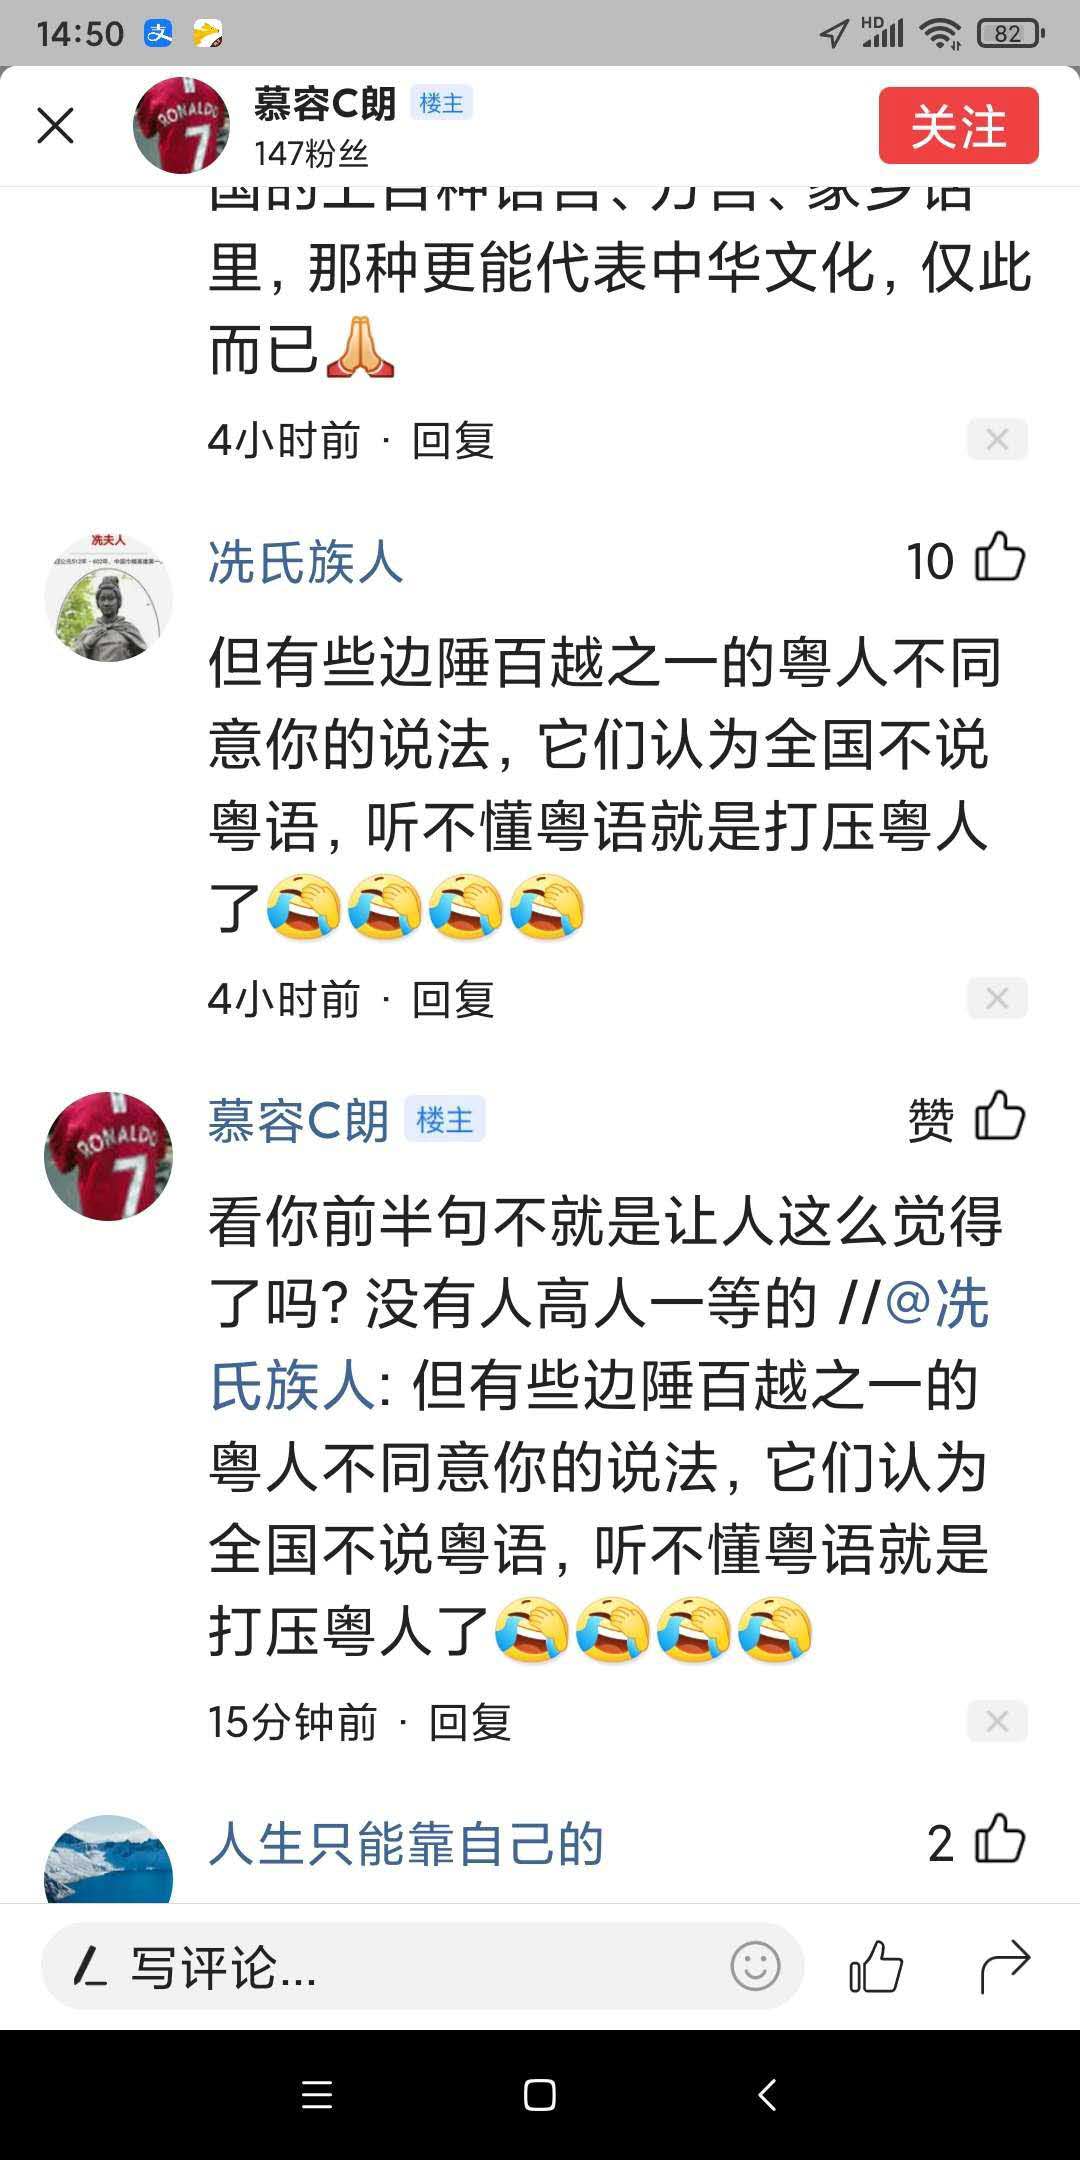Close the comment page with X icon
Screen dimensions: 1080x2160
click(x=56, y=126)
